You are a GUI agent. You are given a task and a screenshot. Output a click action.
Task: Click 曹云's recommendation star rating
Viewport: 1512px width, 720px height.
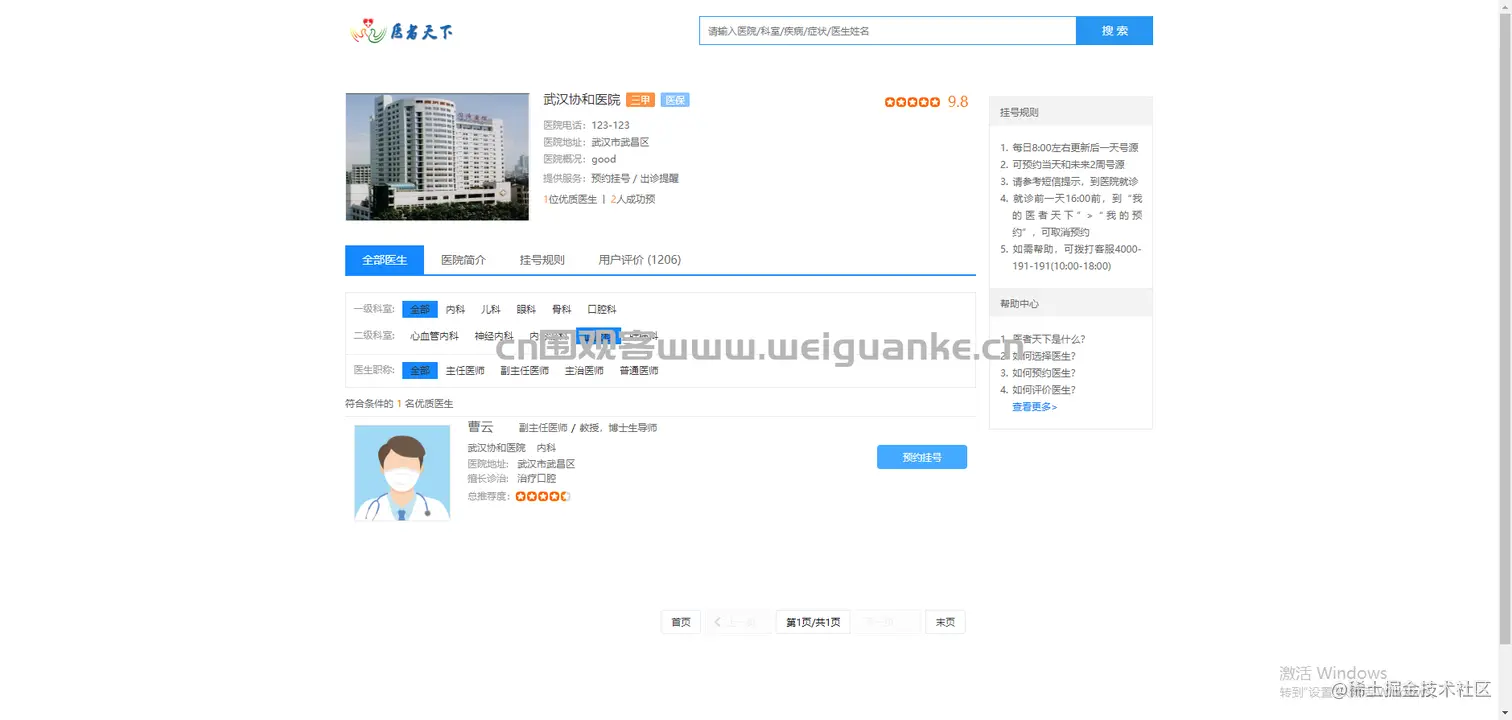[543, 496]
